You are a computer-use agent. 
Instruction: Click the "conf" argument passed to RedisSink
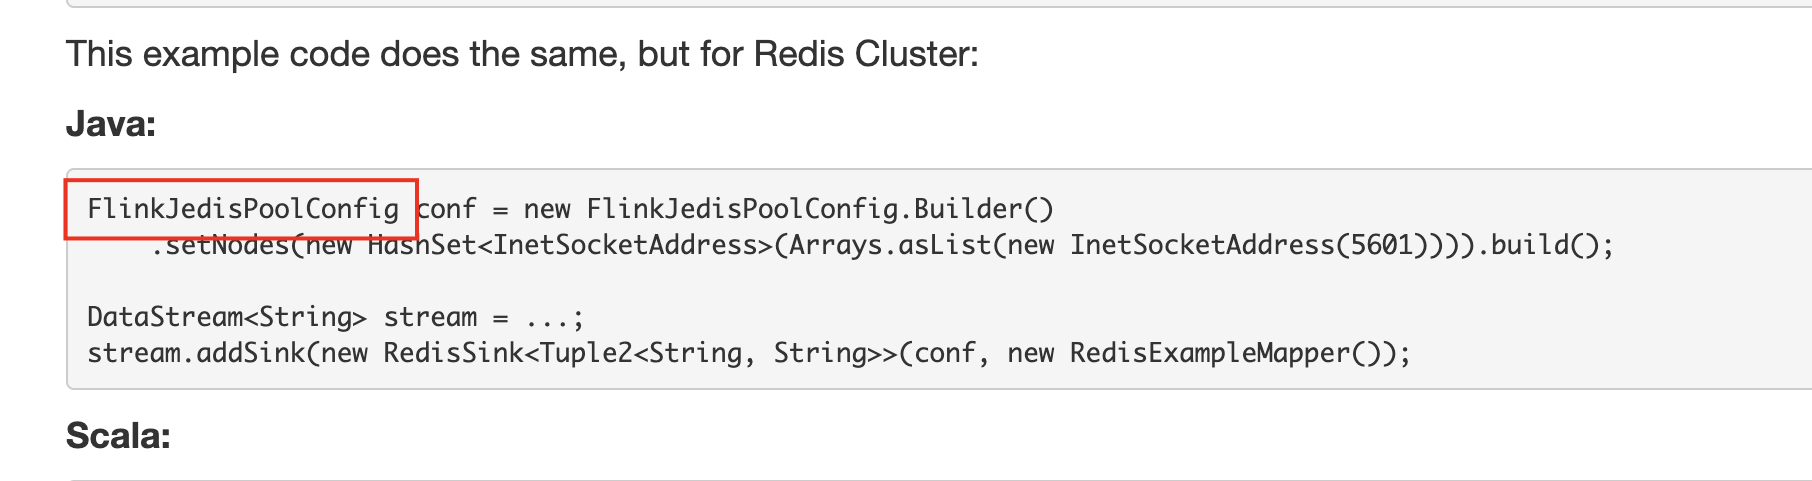pos(945,353)
